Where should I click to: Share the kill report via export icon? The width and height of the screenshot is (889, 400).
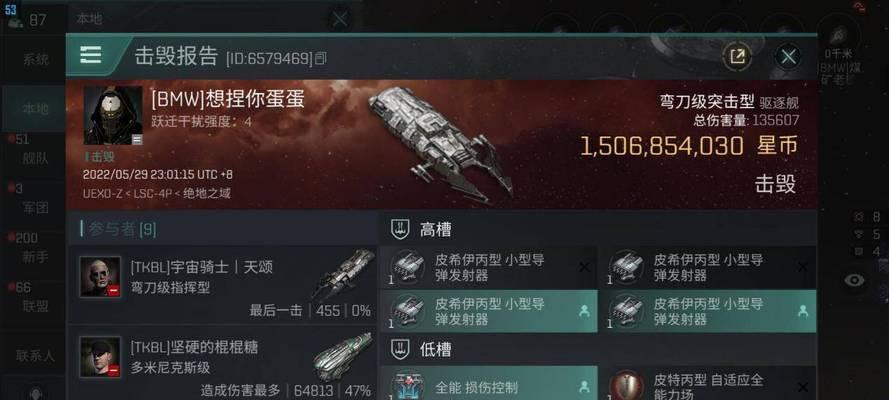click(x=737, y=56)
